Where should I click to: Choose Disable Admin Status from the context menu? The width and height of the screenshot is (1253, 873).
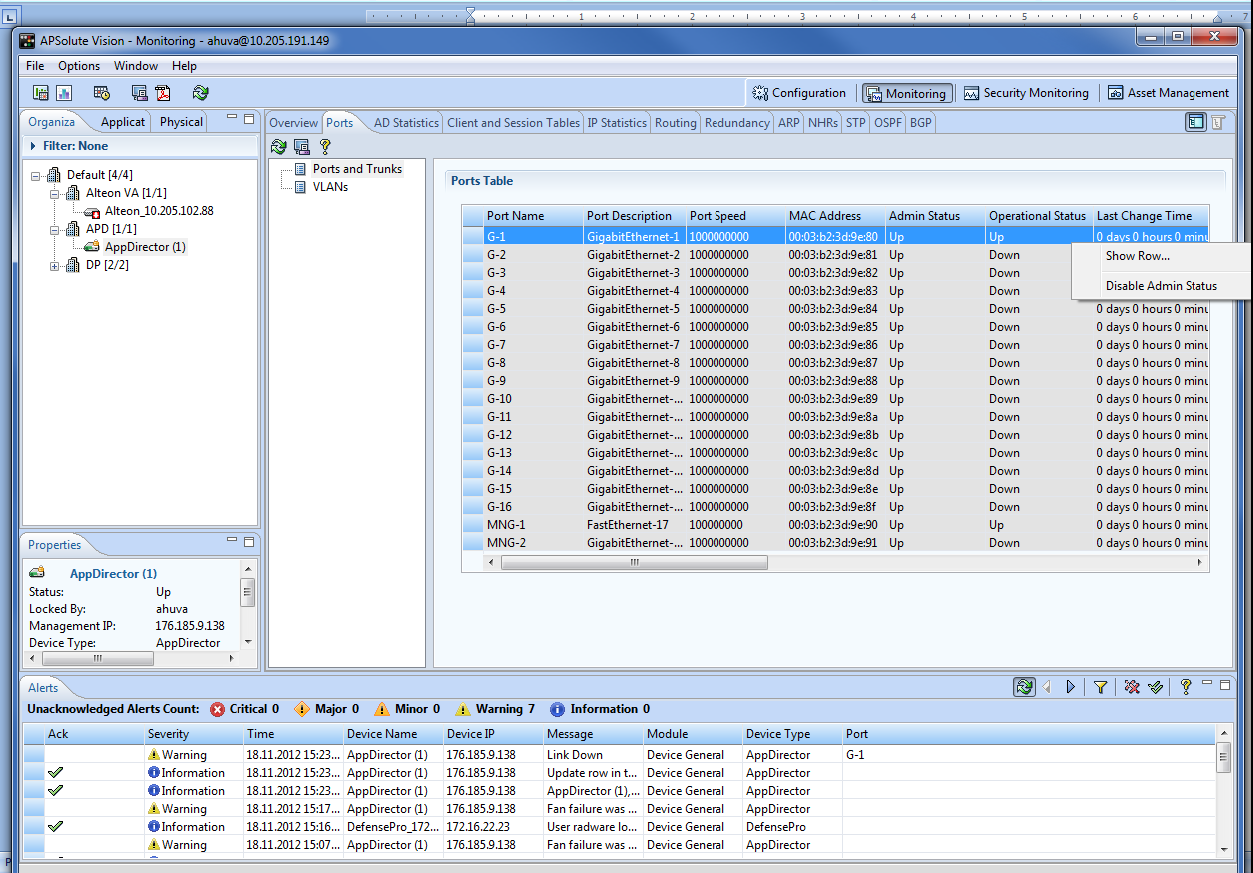click(x=1161, y=285)
